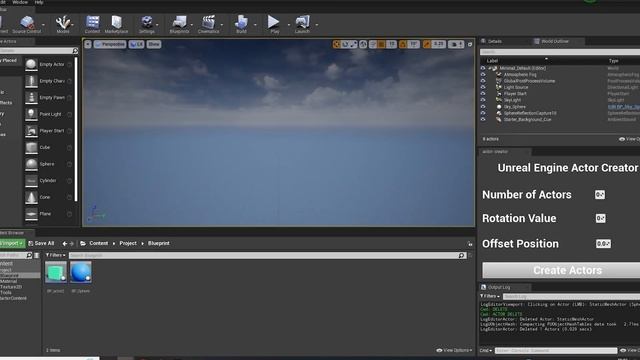This screenshot has width=640, height=360.
Task: Select the Plane placement icon
Action: [31, 214]
